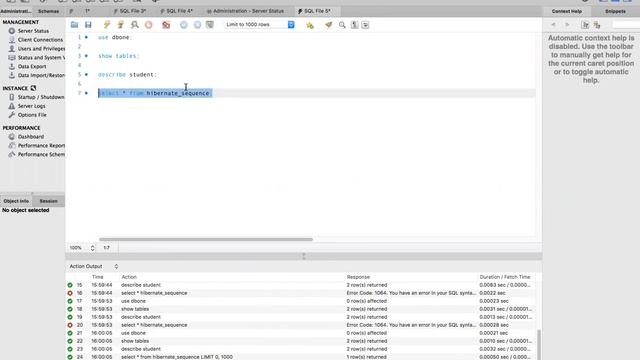
Task: Open performance Dashboard item
Action: pyautogui.click(x=31, y=137)
